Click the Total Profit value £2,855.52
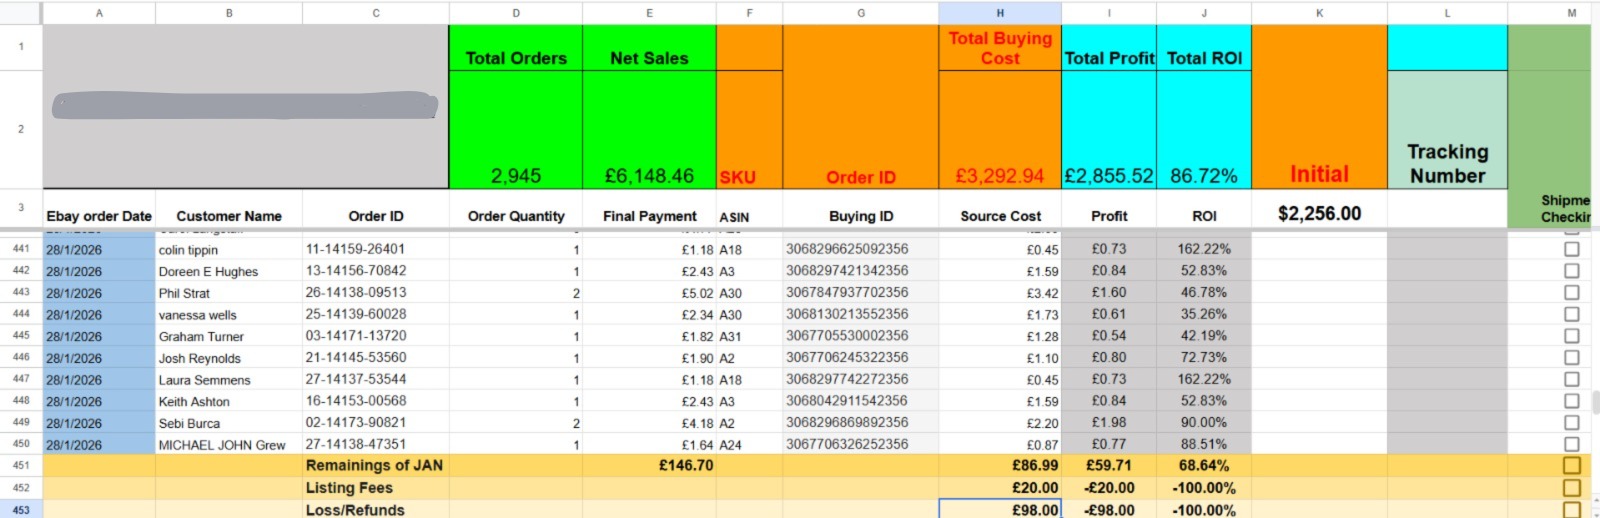The image size is (1600, 518). coord(1108,176)
